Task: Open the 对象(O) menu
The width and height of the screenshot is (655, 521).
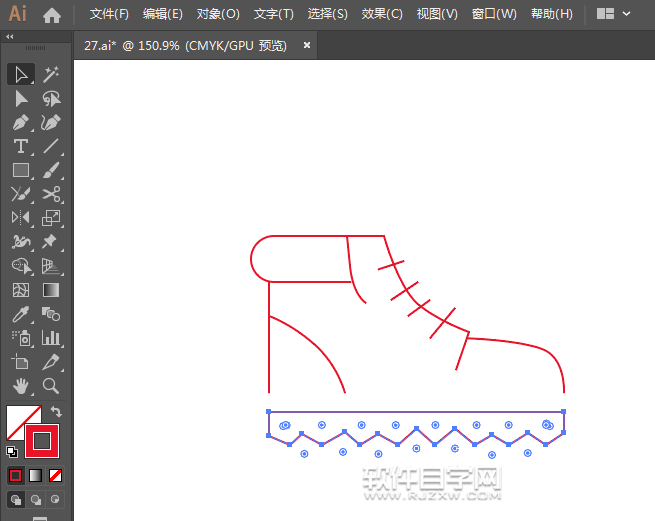Action: (218, 14)
